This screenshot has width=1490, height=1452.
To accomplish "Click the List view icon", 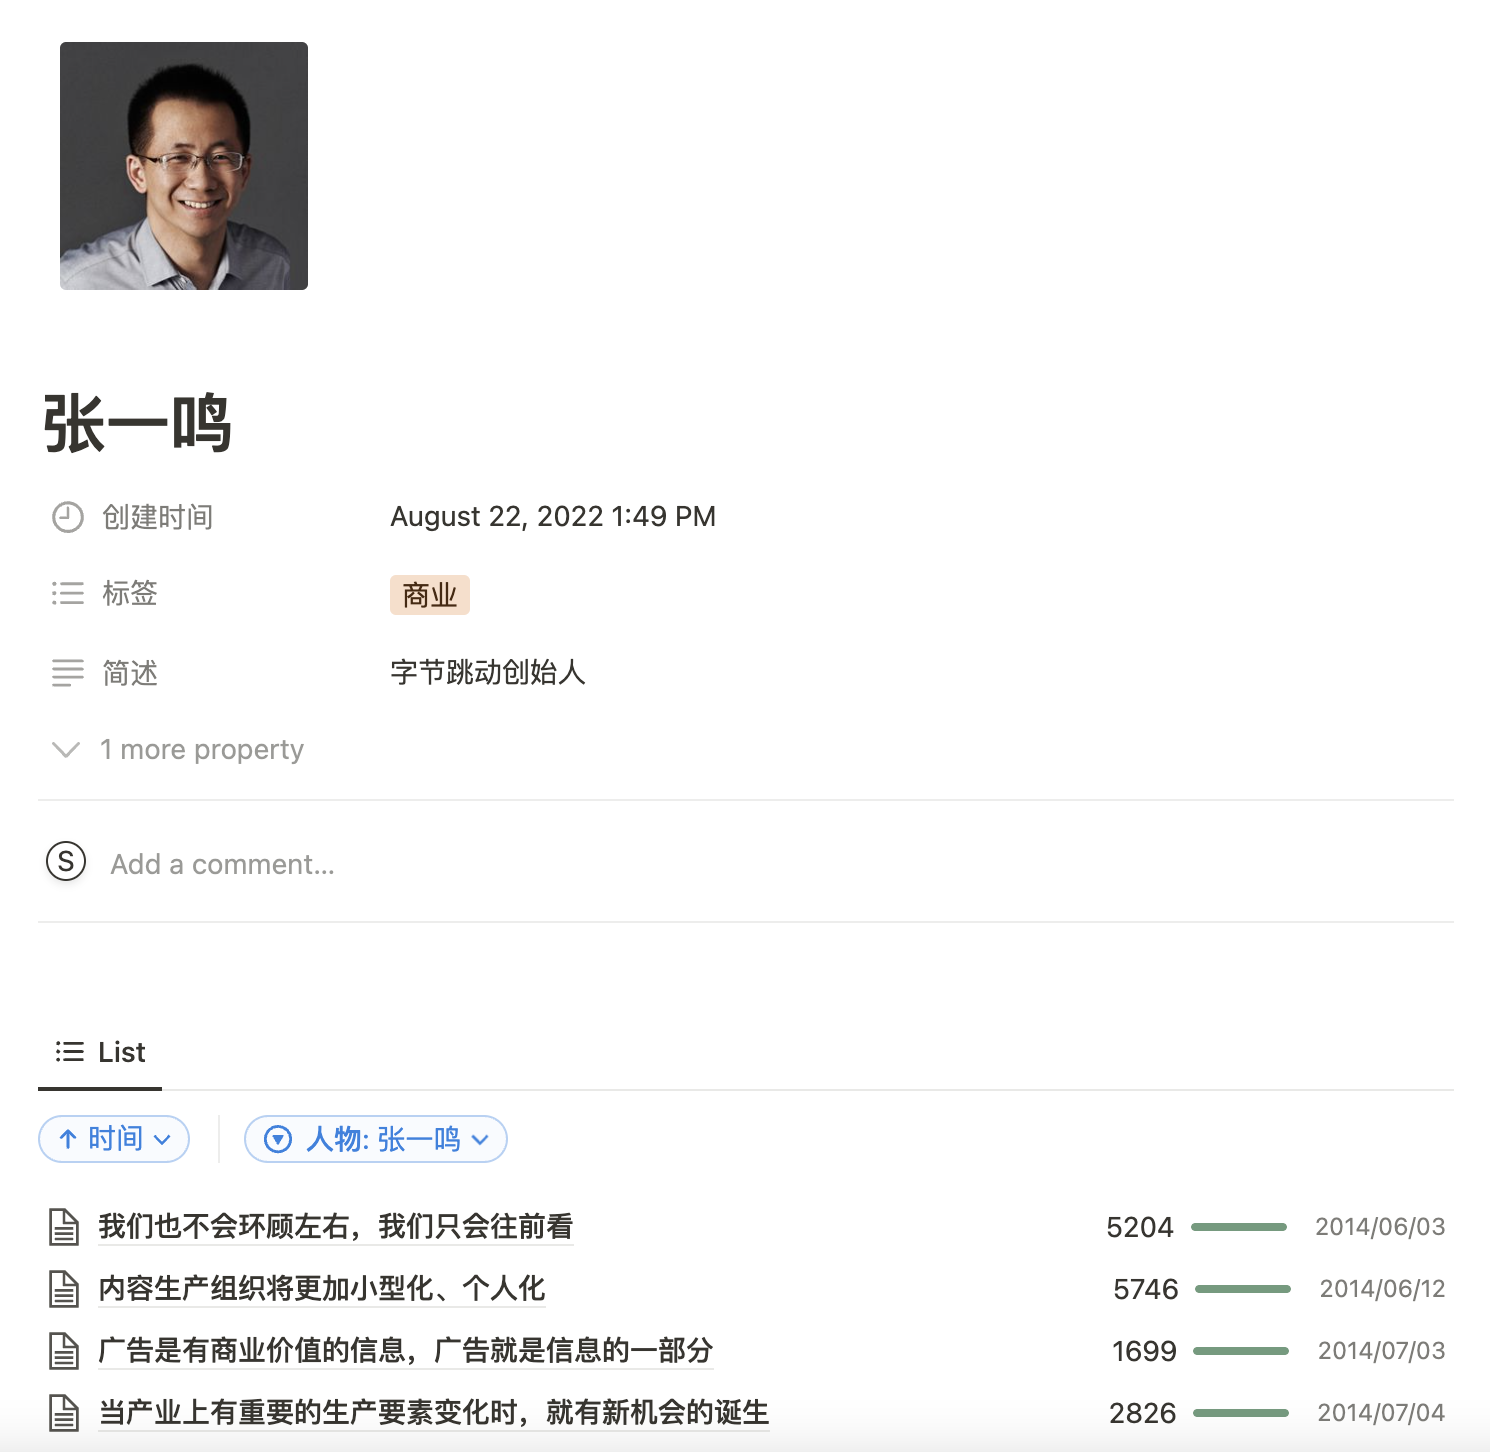I will point(70,1051).
